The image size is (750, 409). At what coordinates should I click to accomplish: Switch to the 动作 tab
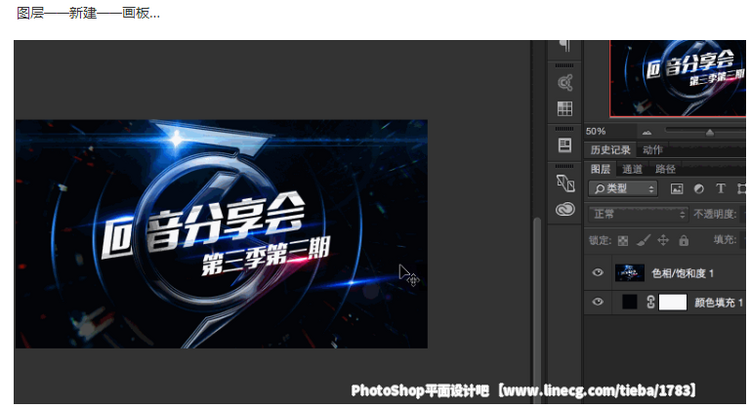pos(652,150)
